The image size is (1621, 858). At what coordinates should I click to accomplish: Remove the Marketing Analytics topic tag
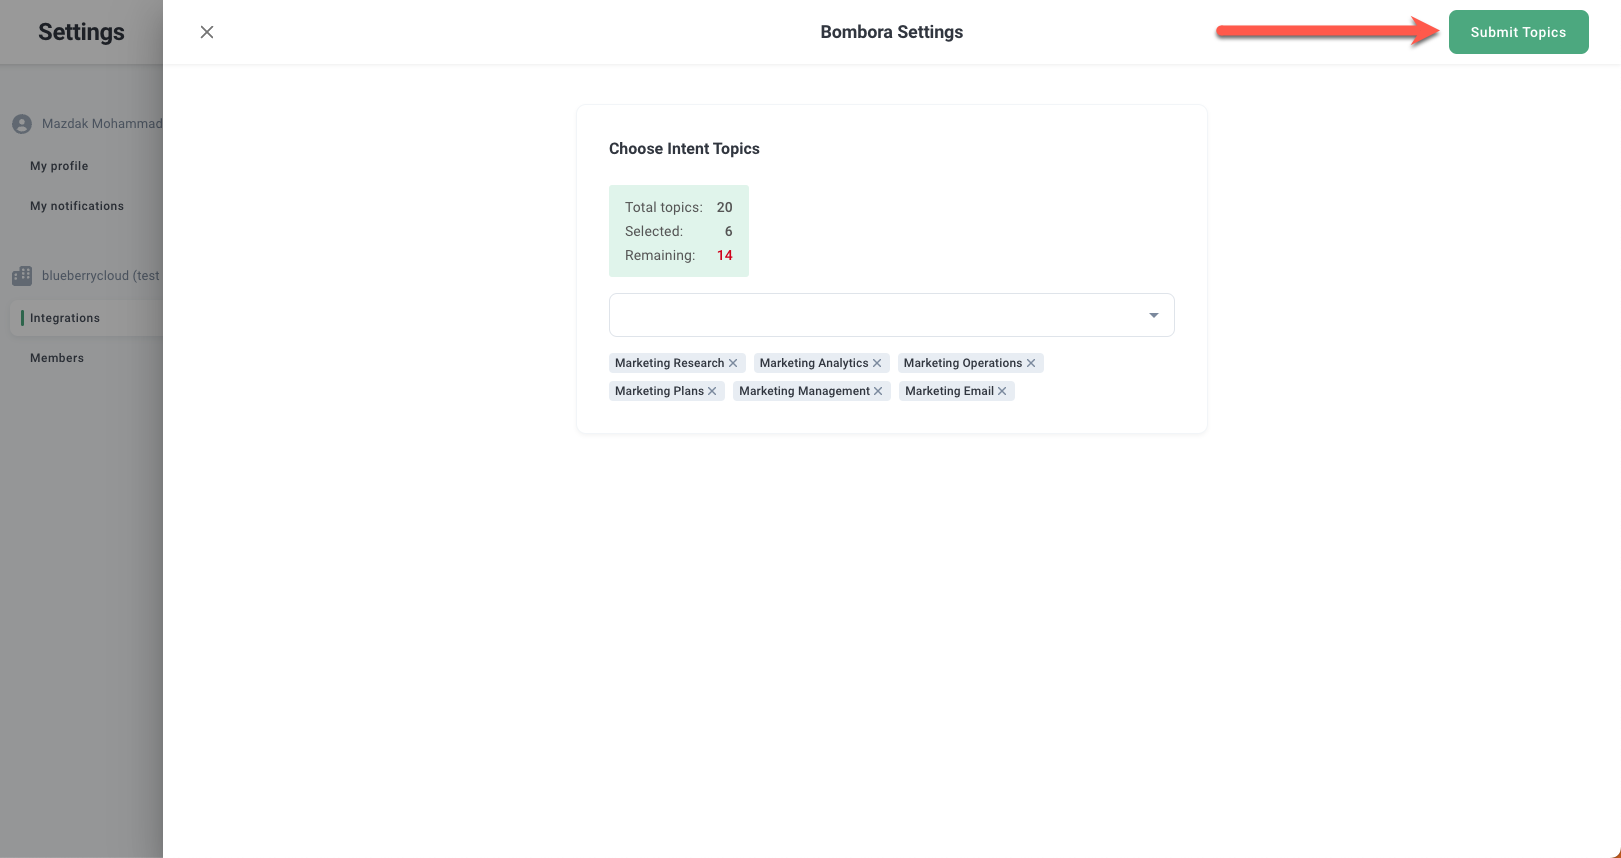pos(877,363)
